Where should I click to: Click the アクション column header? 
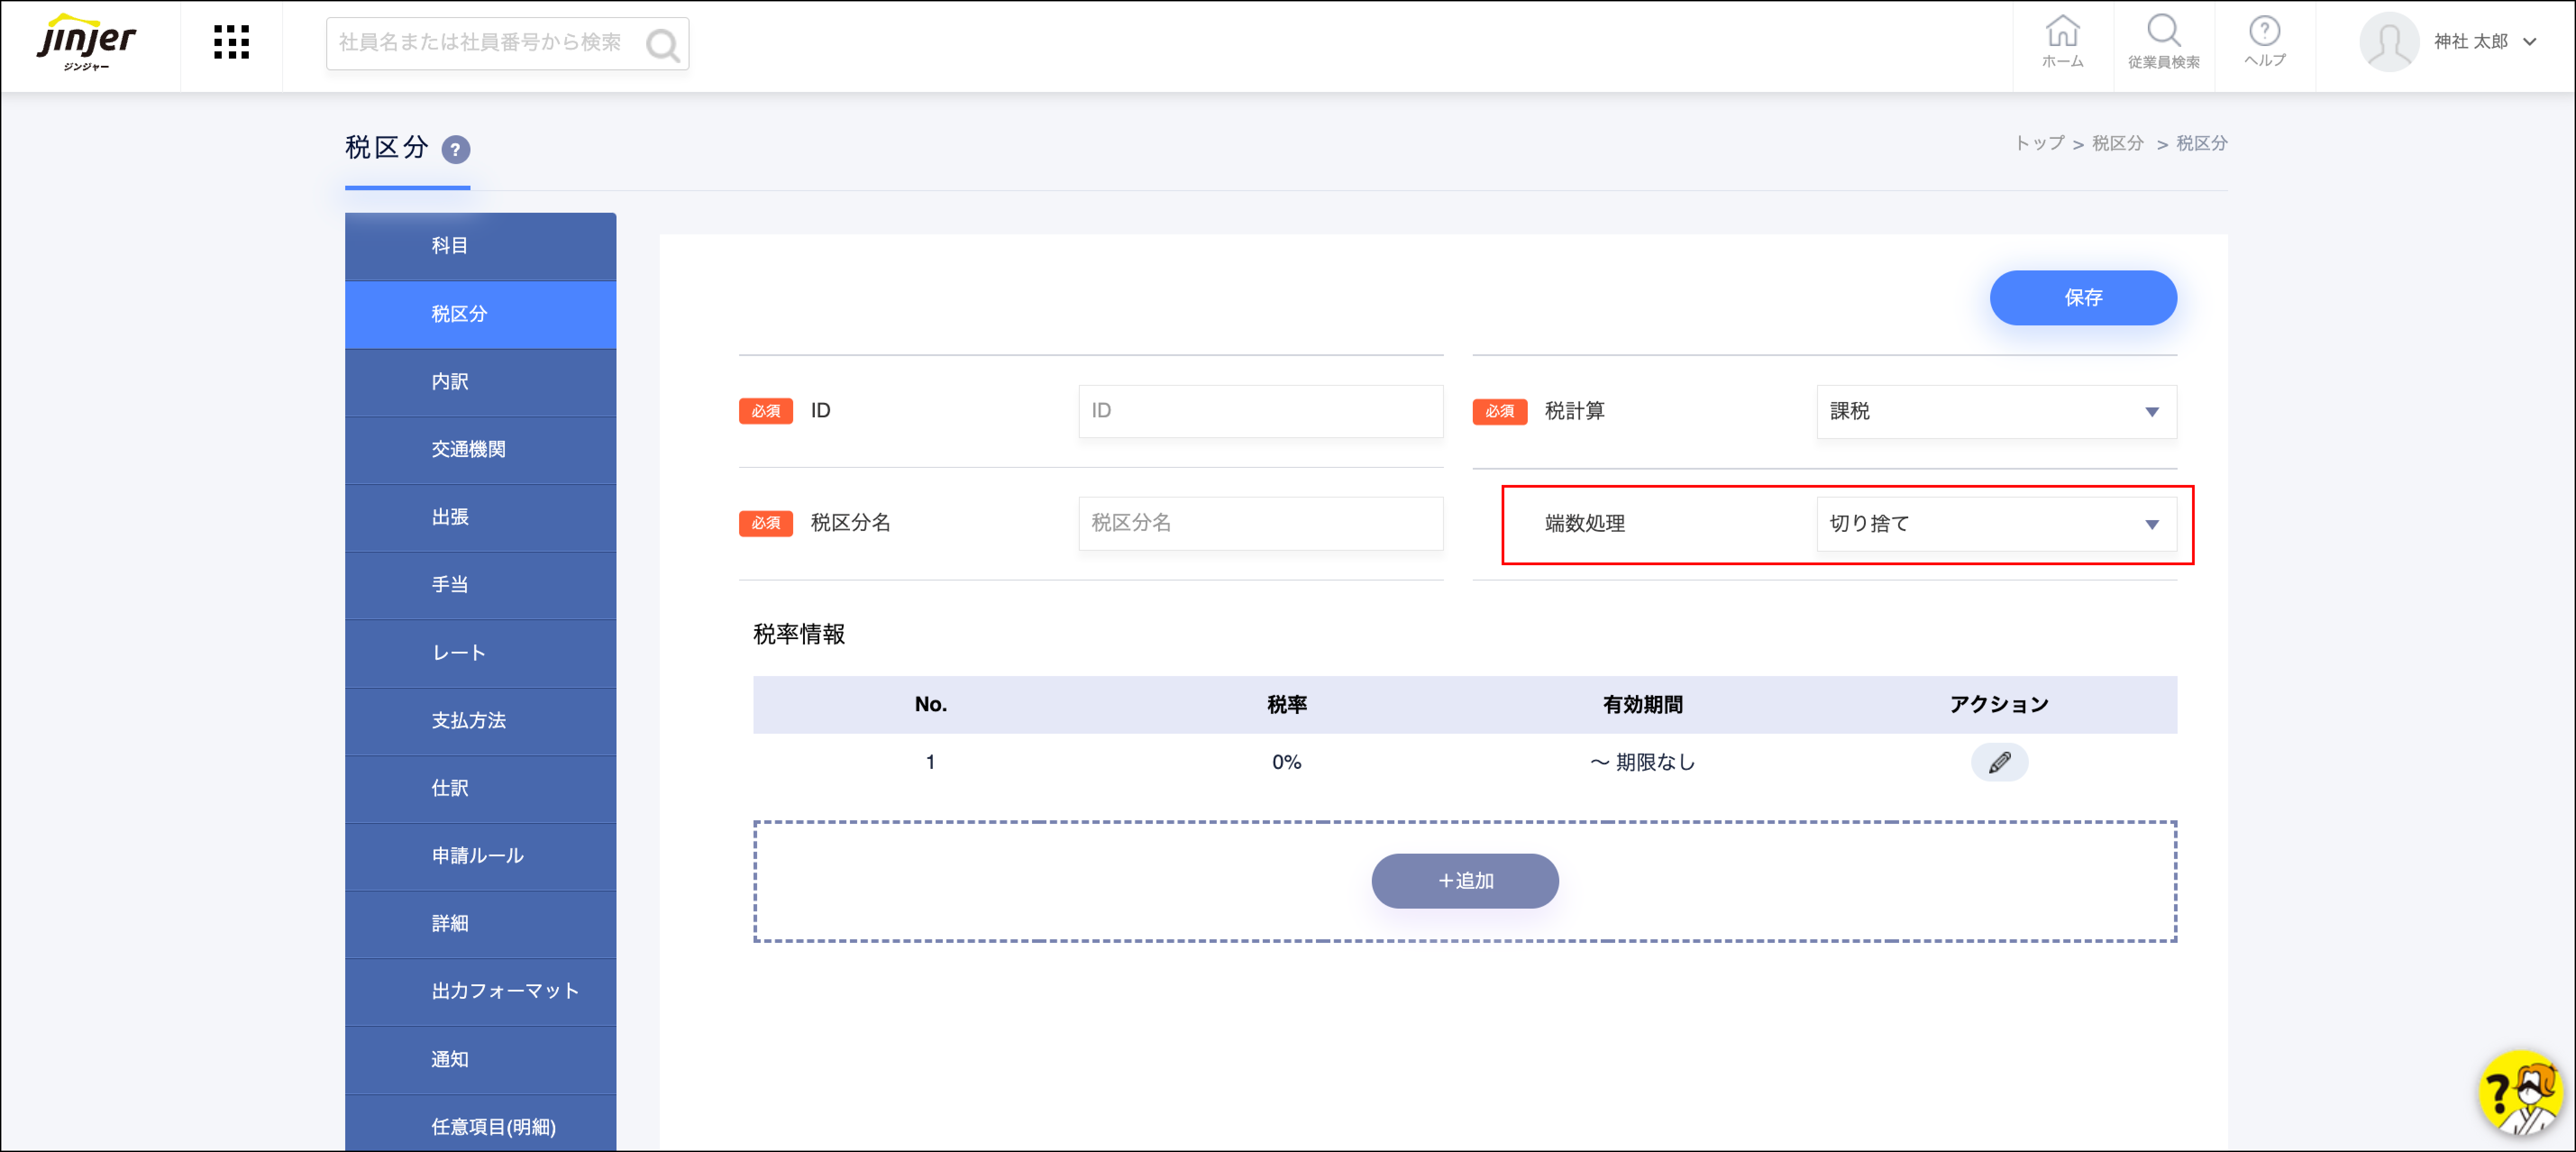tap(1999, 705)
